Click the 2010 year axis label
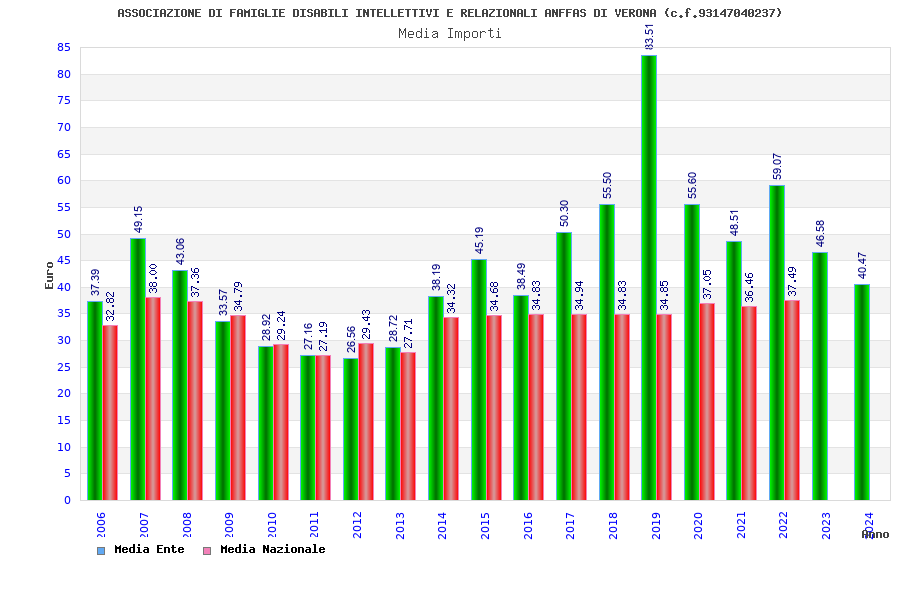The width and height of the screenshot is (900, 600). click(271, 525)
